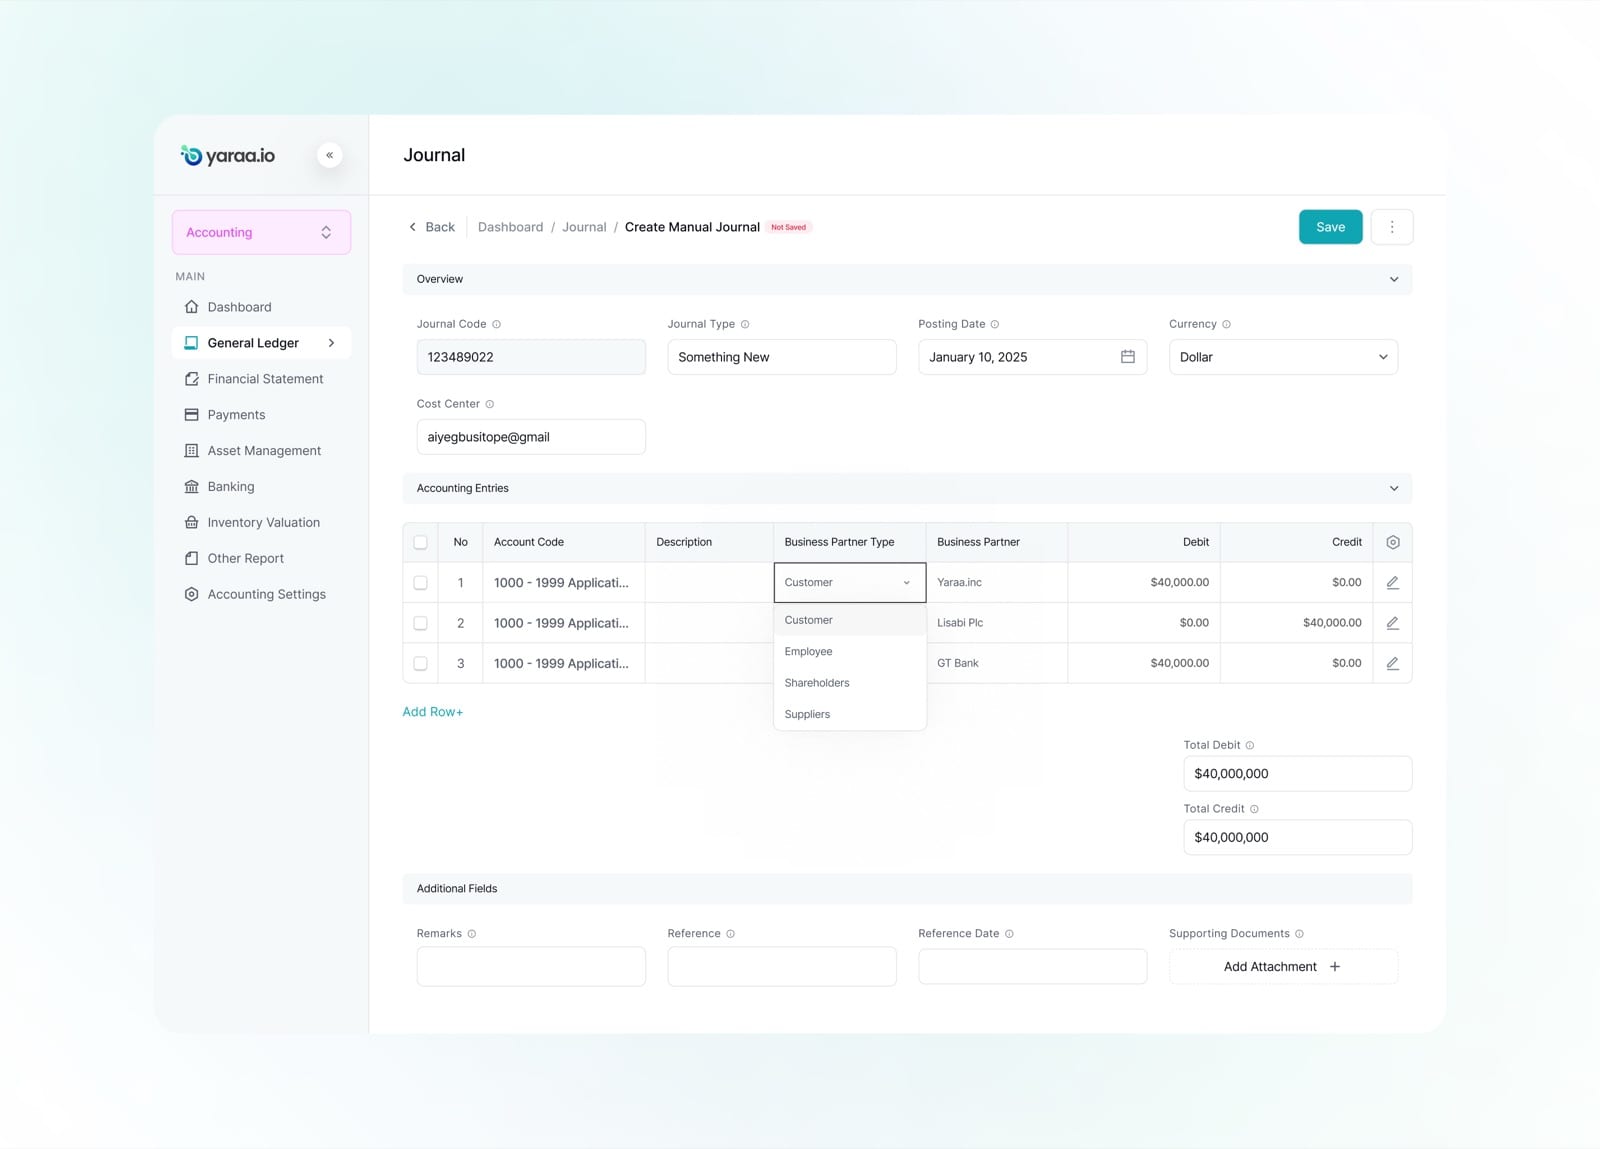Check the checkbox for row 2
This screenshot has width=1600, height=1149.
click(420, 623)
